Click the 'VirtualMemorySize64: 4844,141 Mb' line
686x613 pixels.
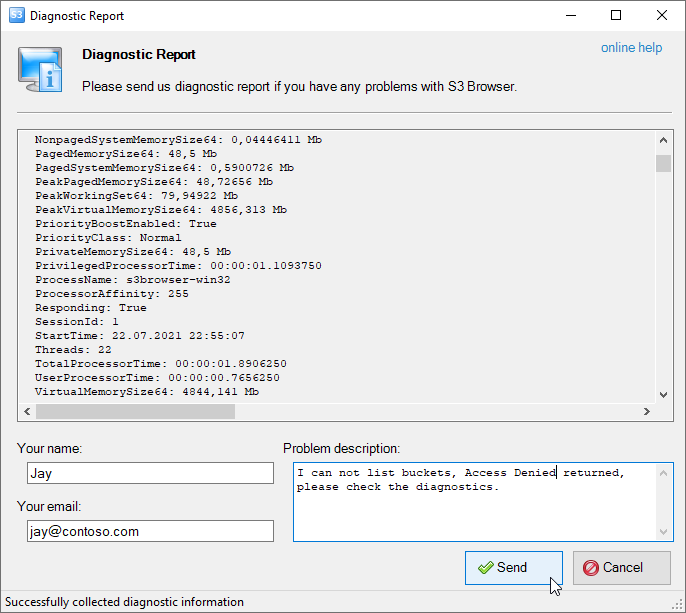click(147, 392)
